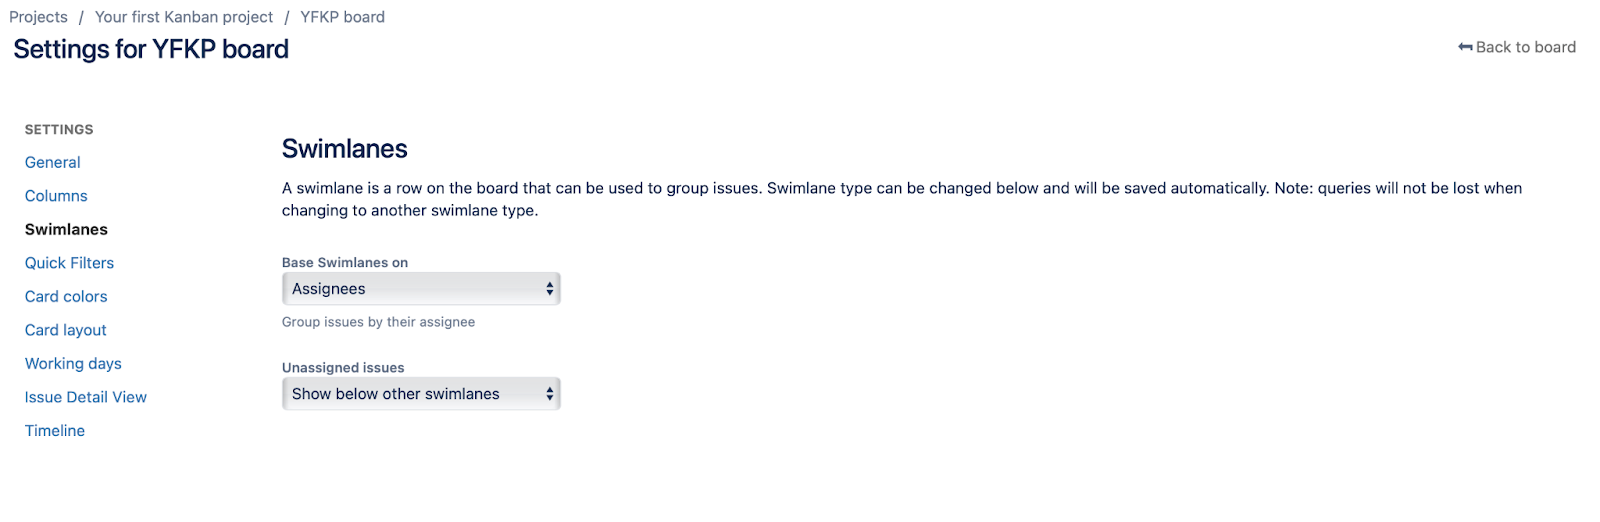1600x522 pixels.
Task: Navigate to Working days settings
Action: [73, 364]
